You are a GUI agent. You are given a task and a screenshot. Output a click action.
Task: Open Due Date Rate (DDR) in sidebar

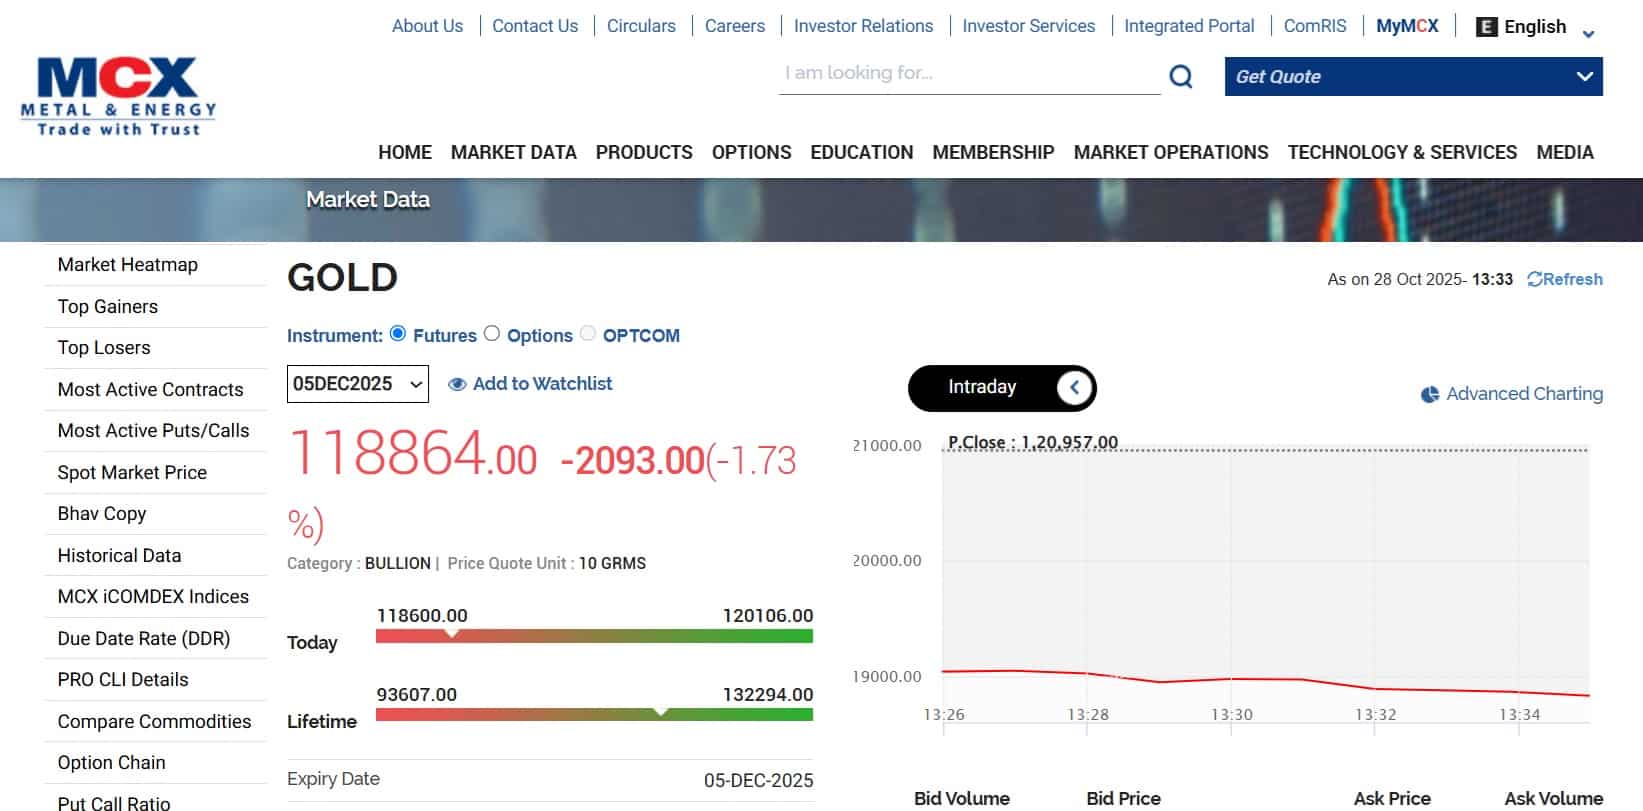(144, 639)
